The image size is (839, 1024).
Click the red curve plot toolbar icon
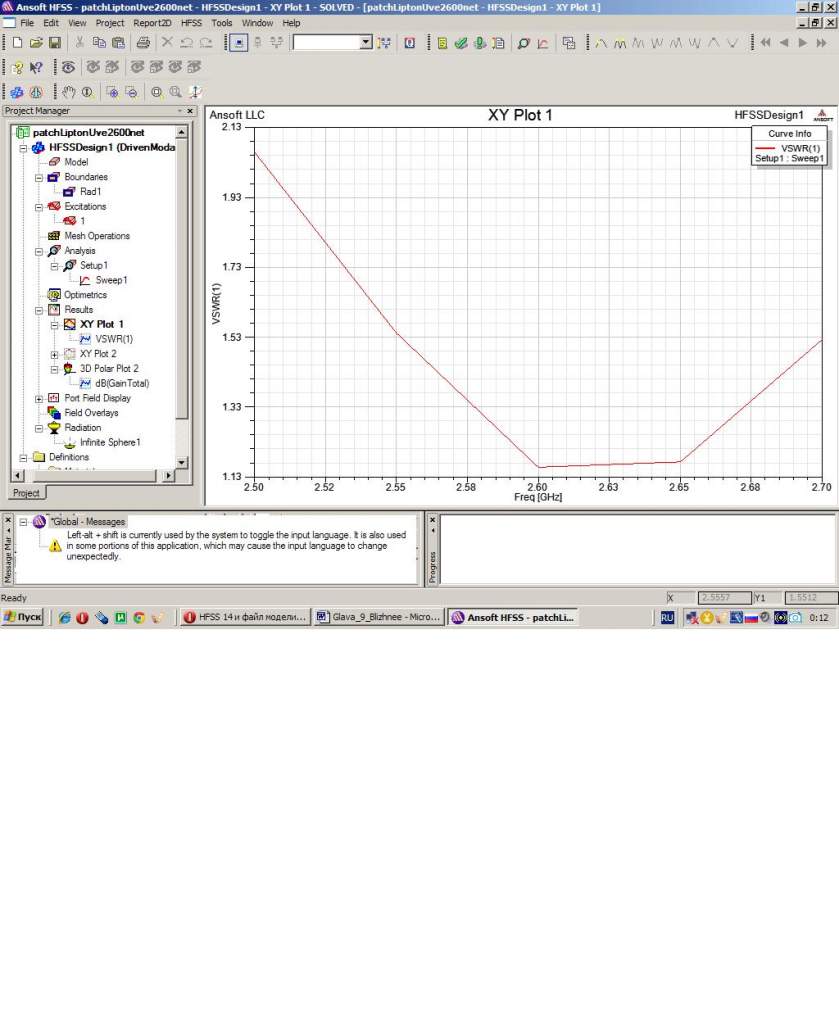click(x=543, y=43)
